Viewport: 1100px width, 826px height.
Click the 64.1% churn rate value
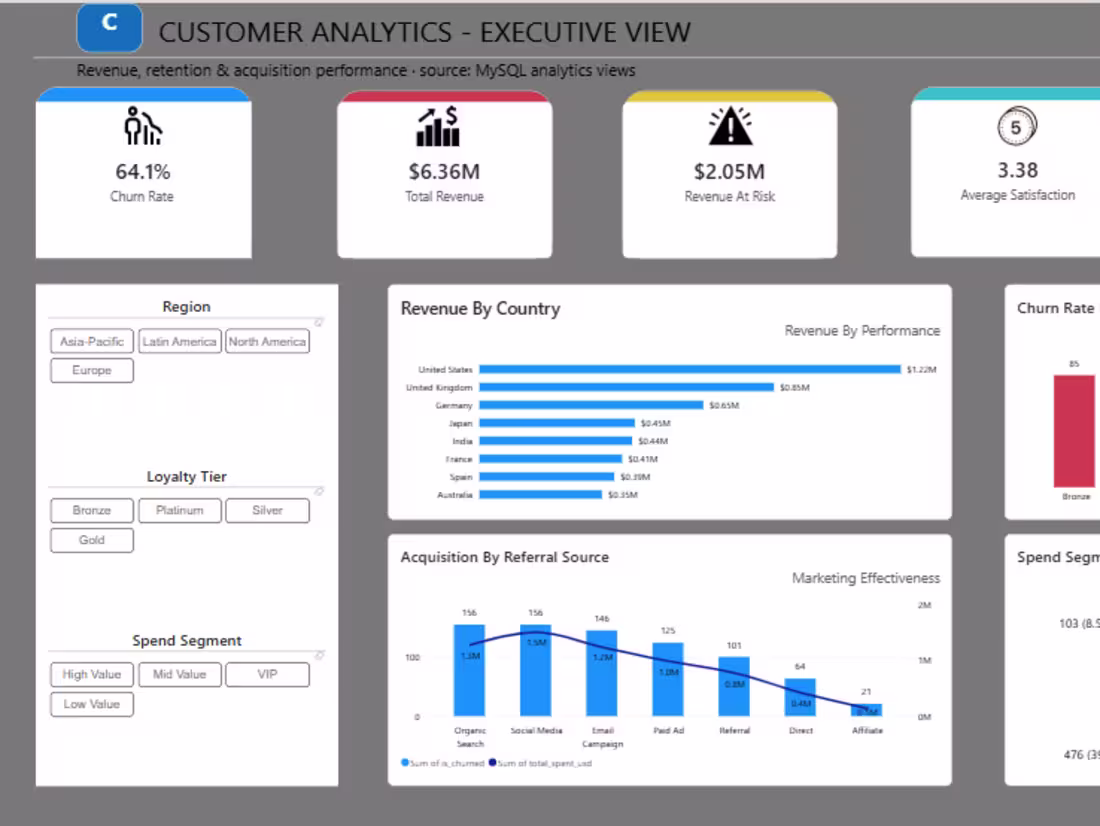pyautogui.click(x=143, y=172)
